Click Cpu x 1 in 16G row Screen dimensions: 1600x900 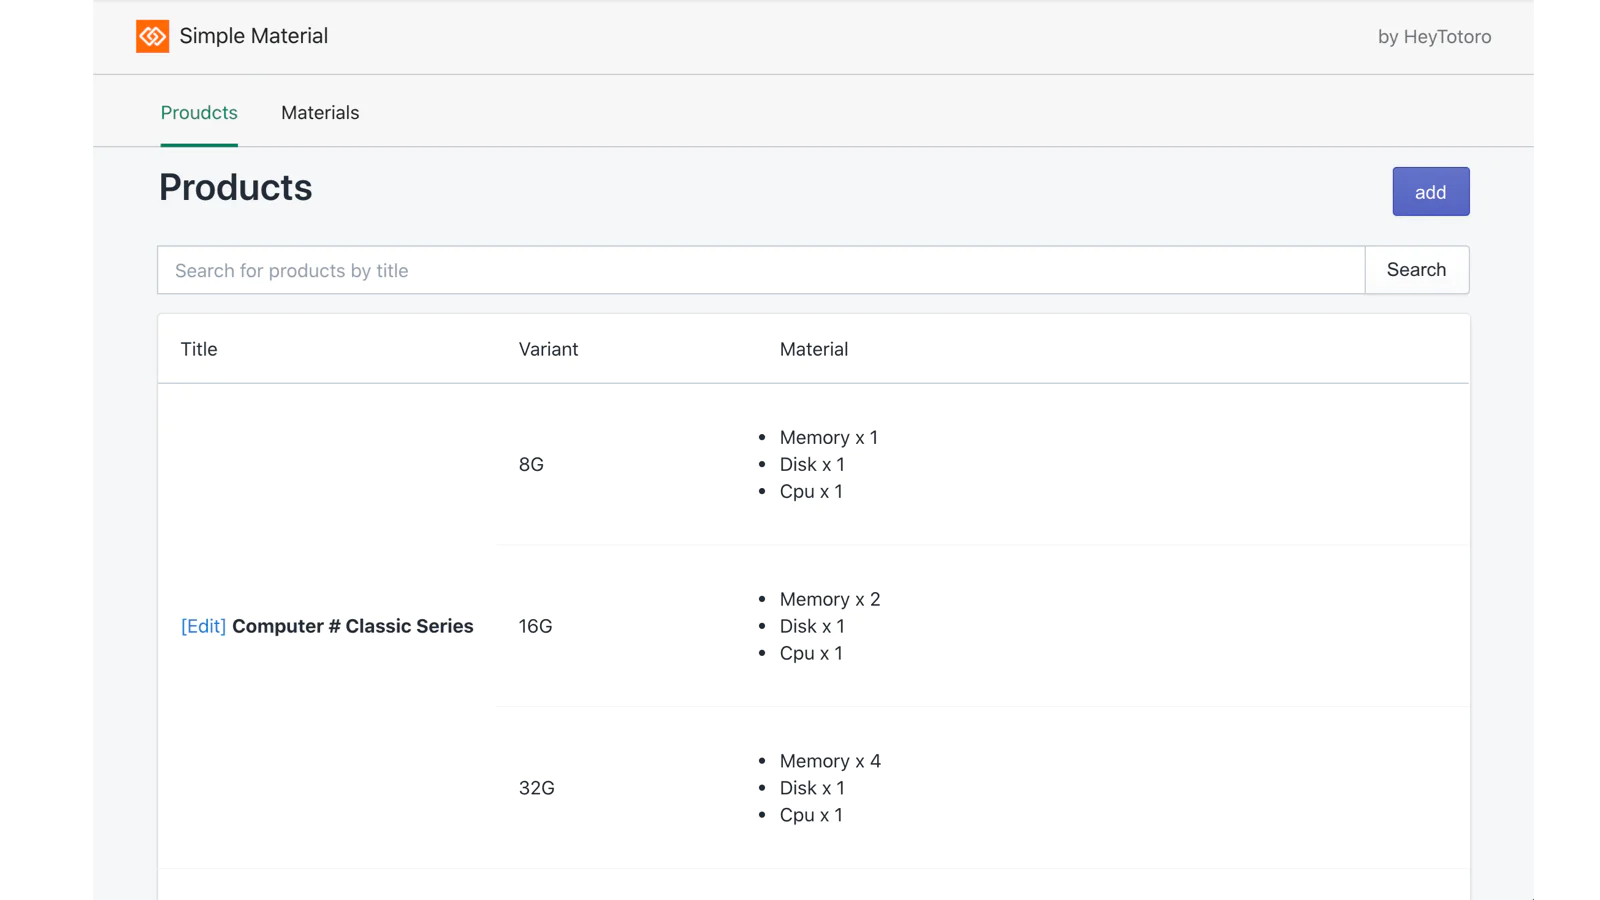811,653
